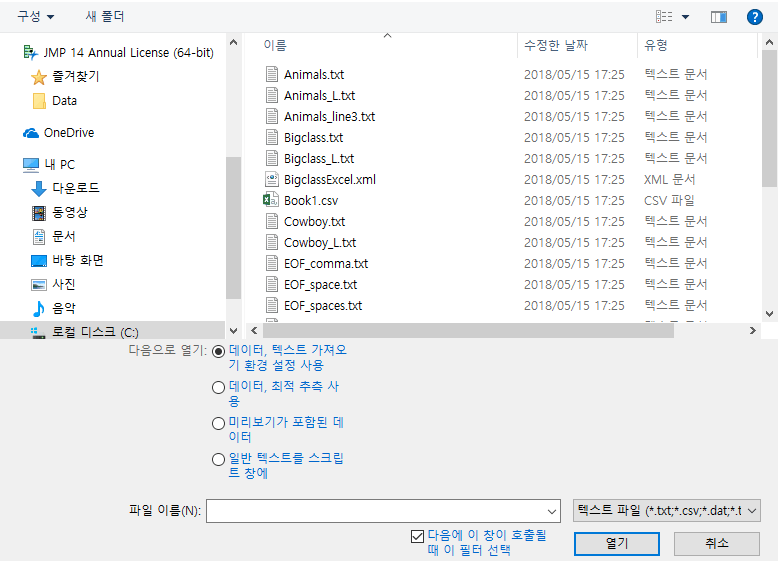
Task: Click the CSV 파일 type cell
Action: tap(669, 200)
